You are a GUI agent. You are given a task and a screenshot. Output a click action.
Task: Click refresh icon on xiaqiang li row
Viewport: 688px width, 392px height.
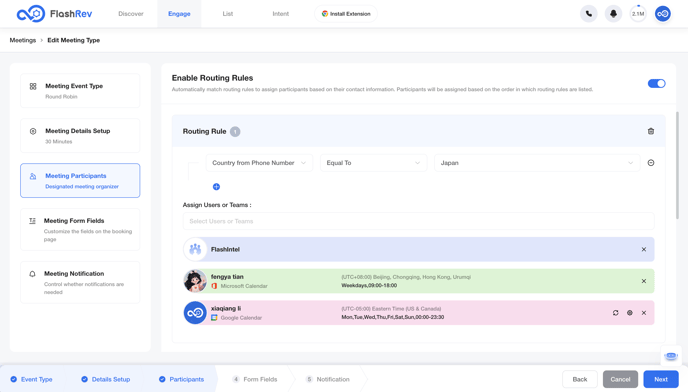pyautogui.click(x=616, y=313)
